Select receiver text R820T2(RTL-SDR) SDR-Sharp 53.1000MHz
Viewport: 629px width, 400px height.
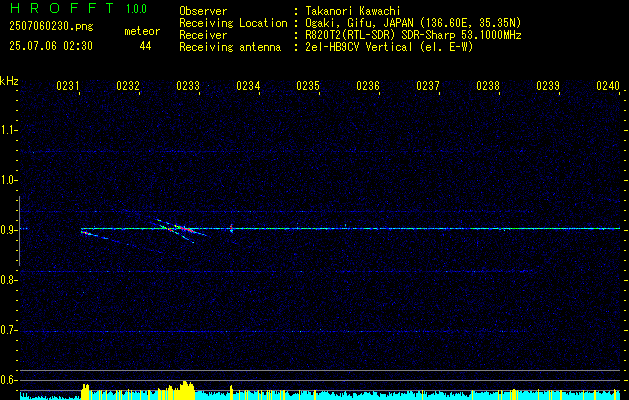(413, 35)
